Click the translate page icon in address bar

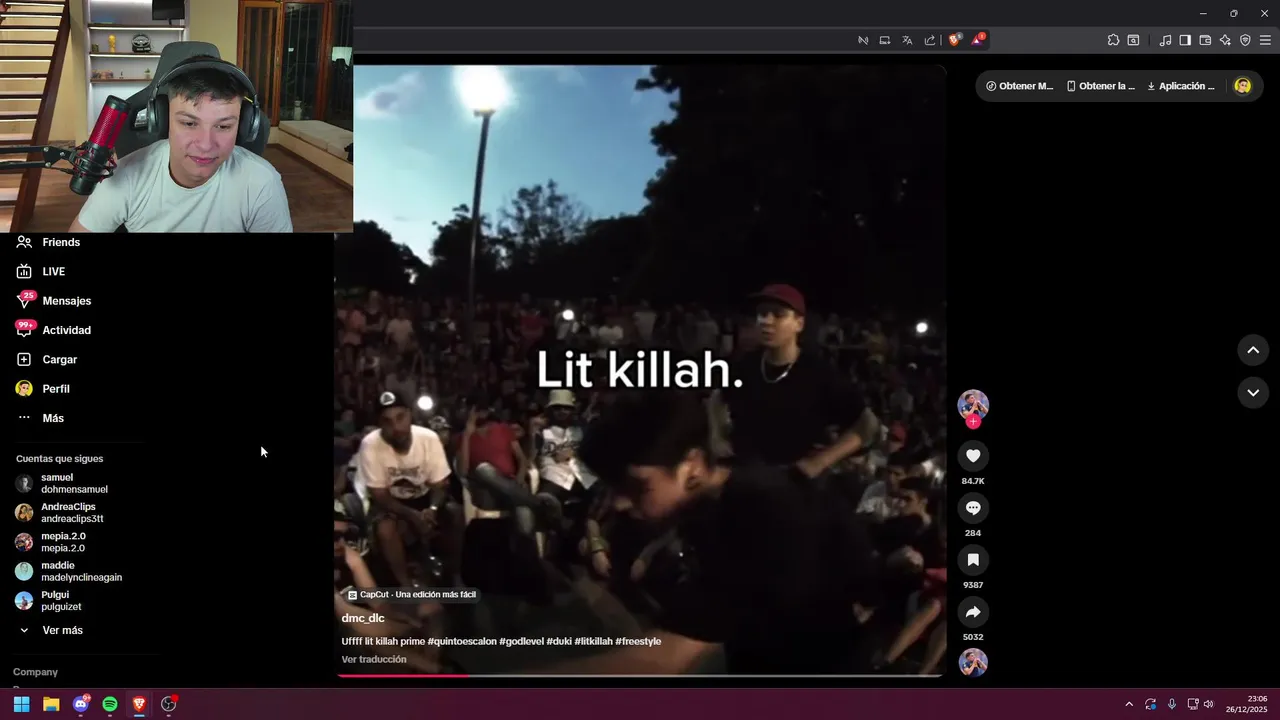coord(907,40)
